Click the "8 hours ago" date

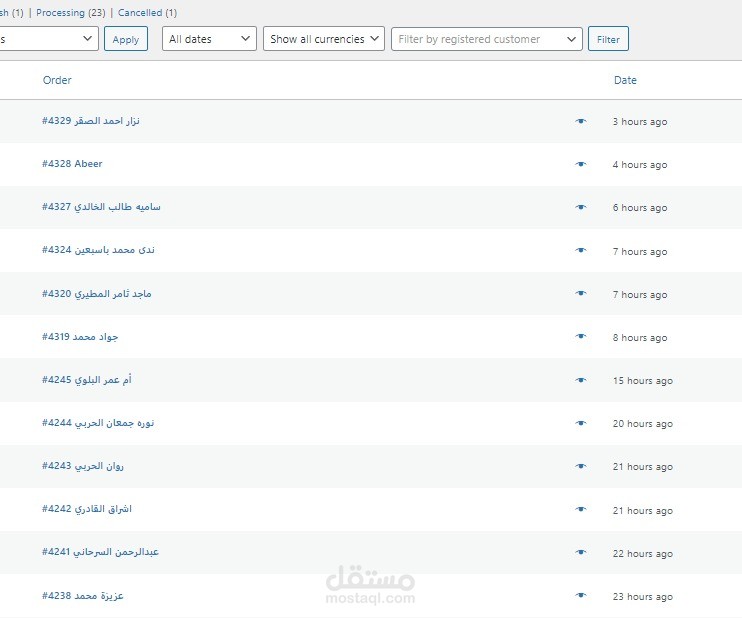640,337
